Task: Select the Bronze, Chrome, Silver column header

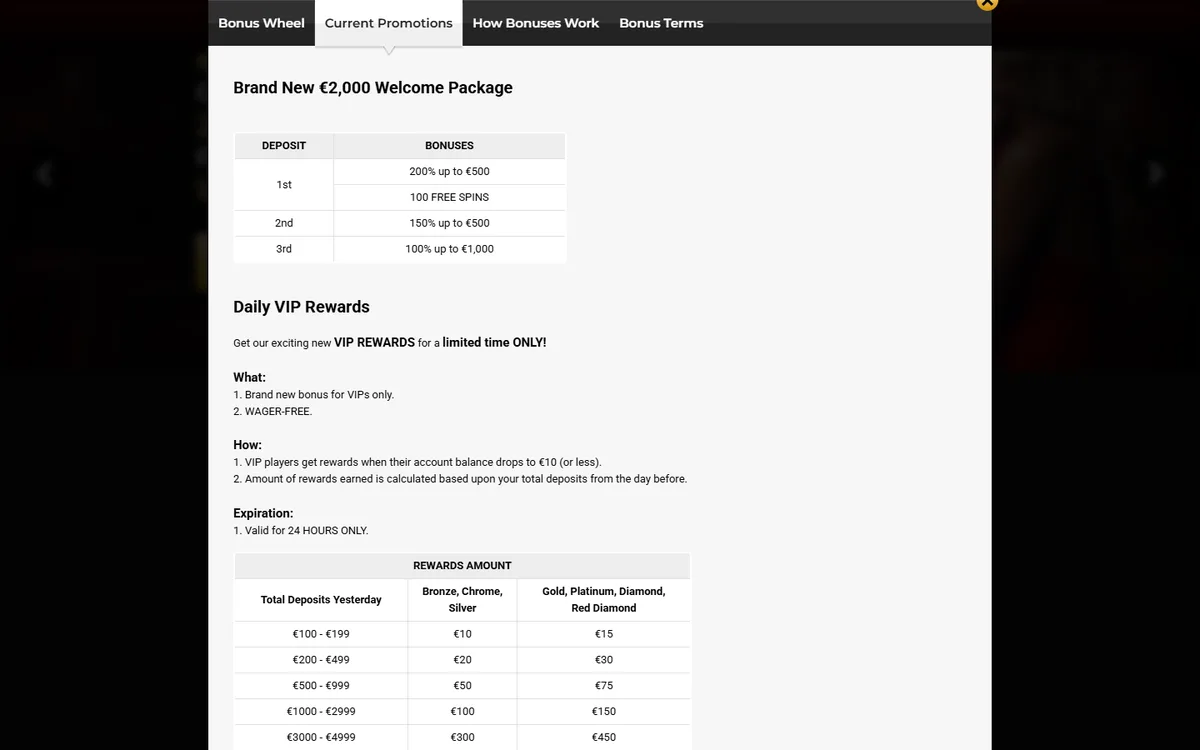Action: click(462, 600)
